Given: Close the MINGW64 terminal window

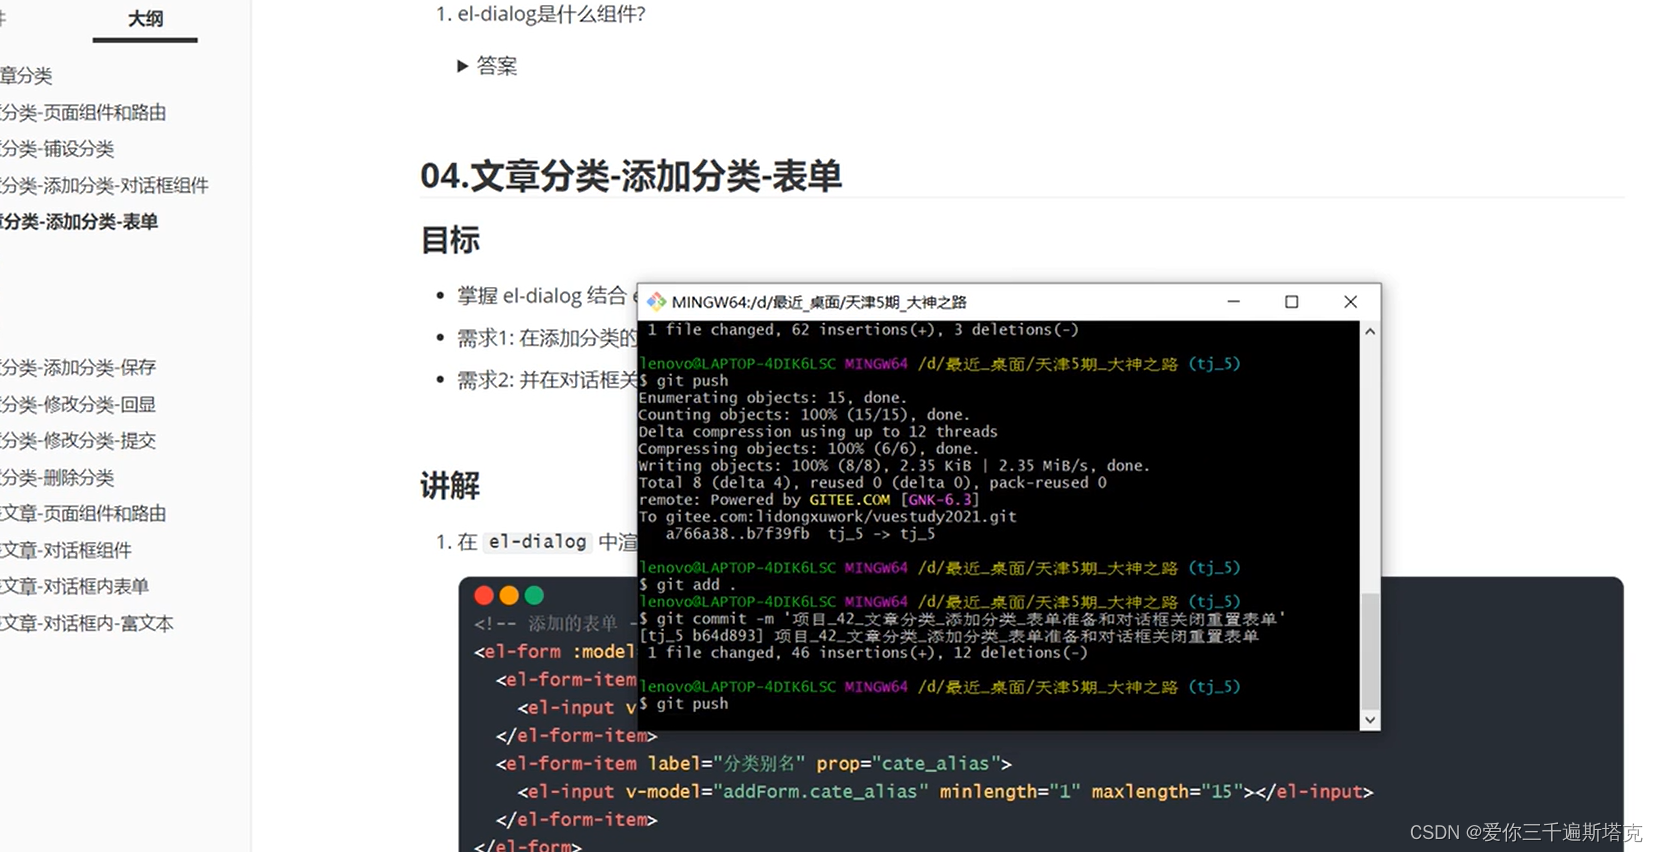Looking at the screenshot, I should pyautogui.click(x=1350, y=302).
